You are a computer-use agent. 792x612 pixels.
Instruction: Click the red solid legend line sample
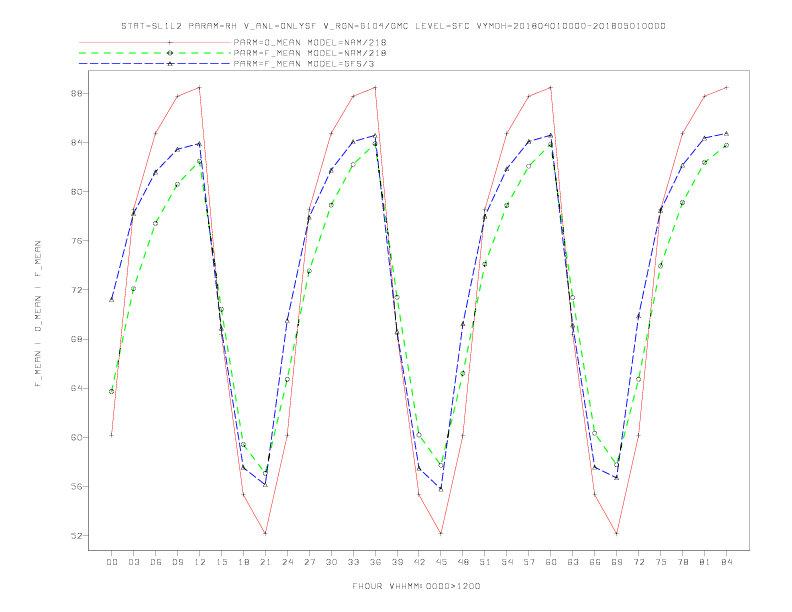(155, 42)
